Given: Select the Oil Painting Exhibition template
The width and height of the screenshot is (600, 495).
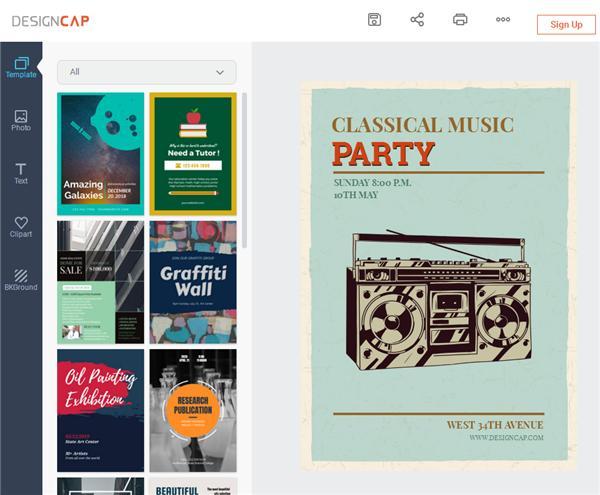Looking at the screenshot, I should pyautogui.click(x=101, y=410).
